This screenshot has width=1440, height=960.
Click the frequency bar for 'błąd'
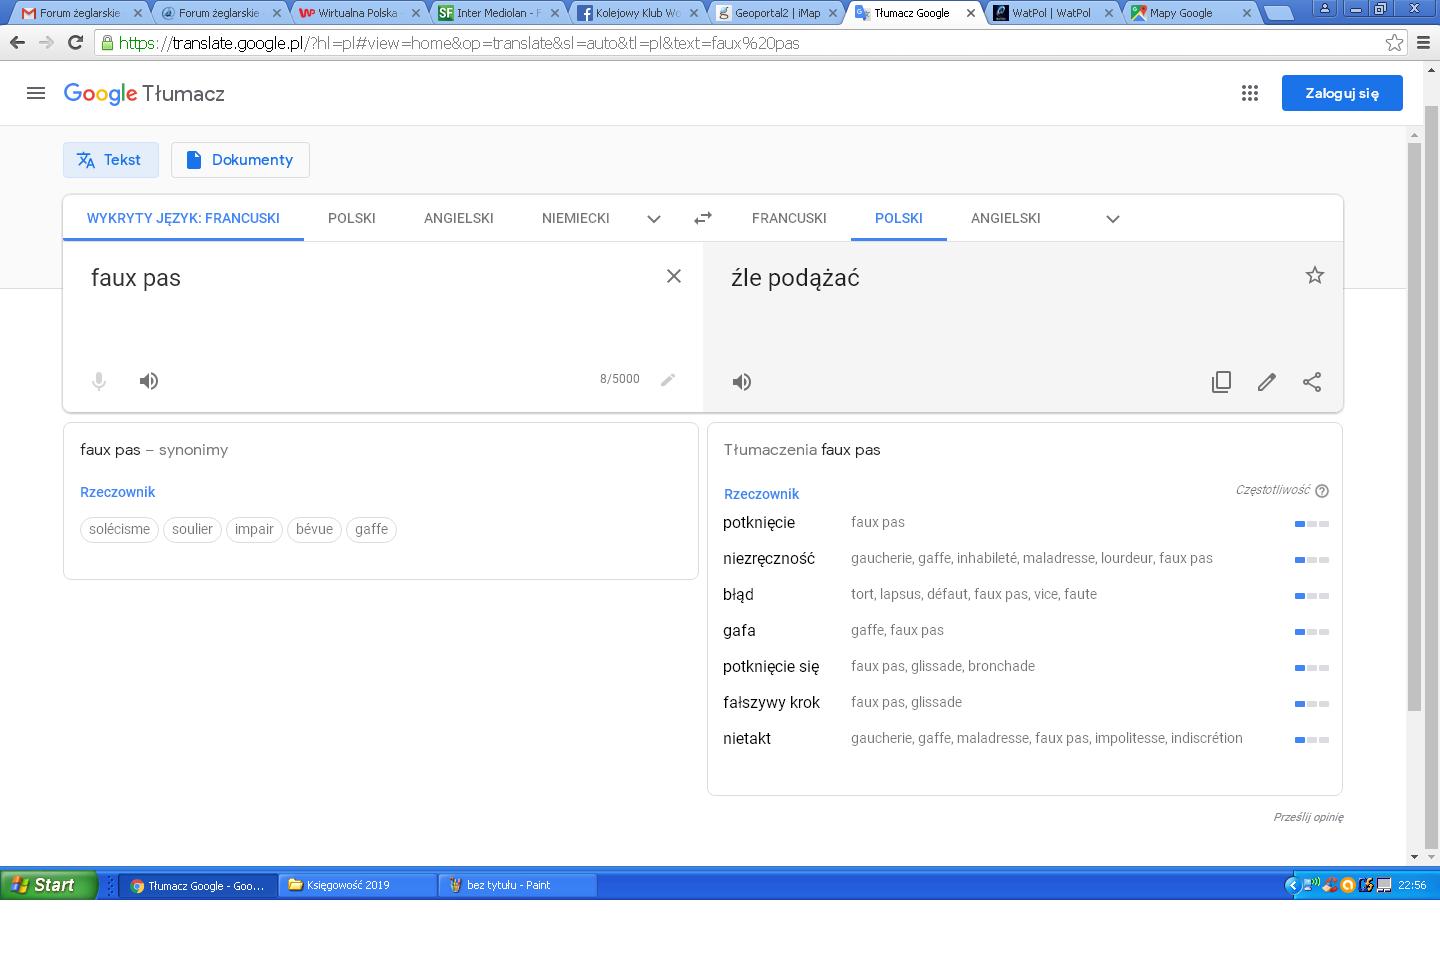[1312, 596]
